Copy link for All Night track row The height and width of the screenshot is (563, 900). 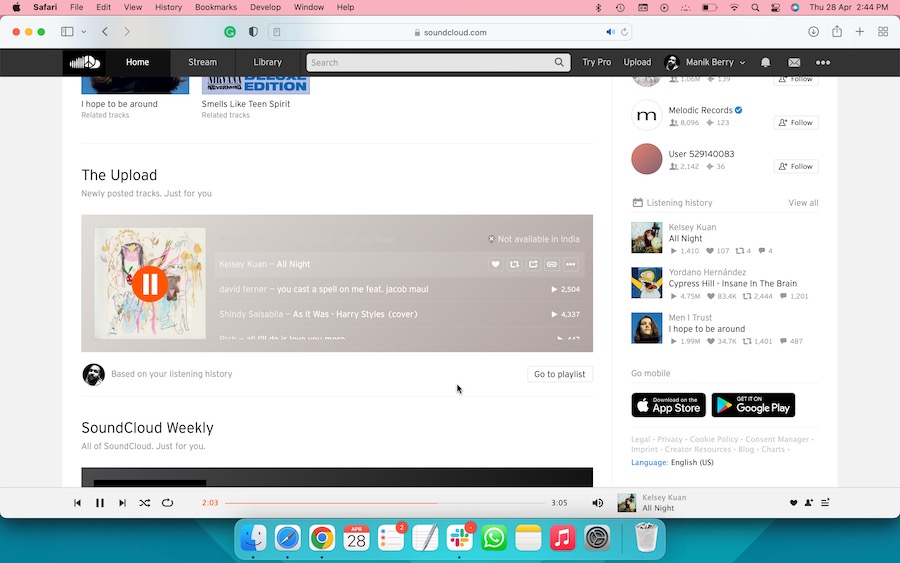point(552,264)
